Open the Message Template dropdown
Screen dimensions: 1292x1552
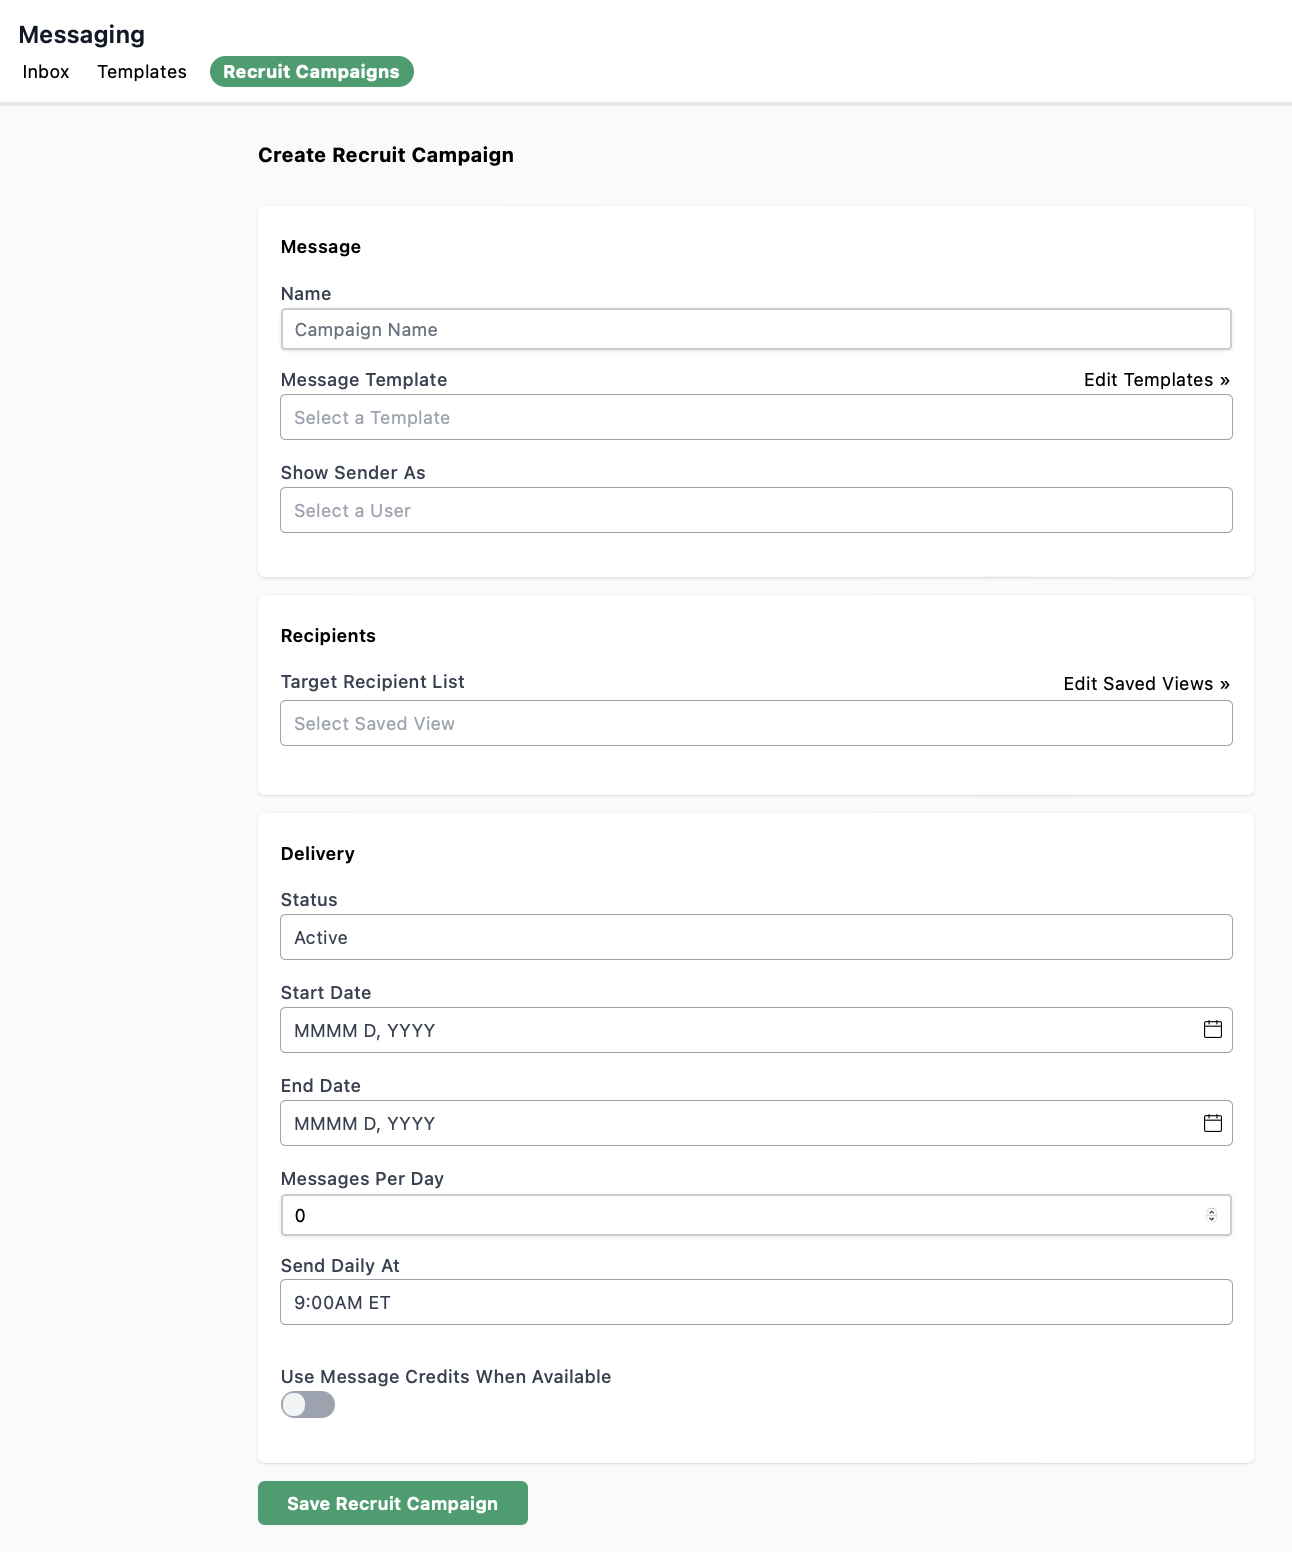pos(756,417)
